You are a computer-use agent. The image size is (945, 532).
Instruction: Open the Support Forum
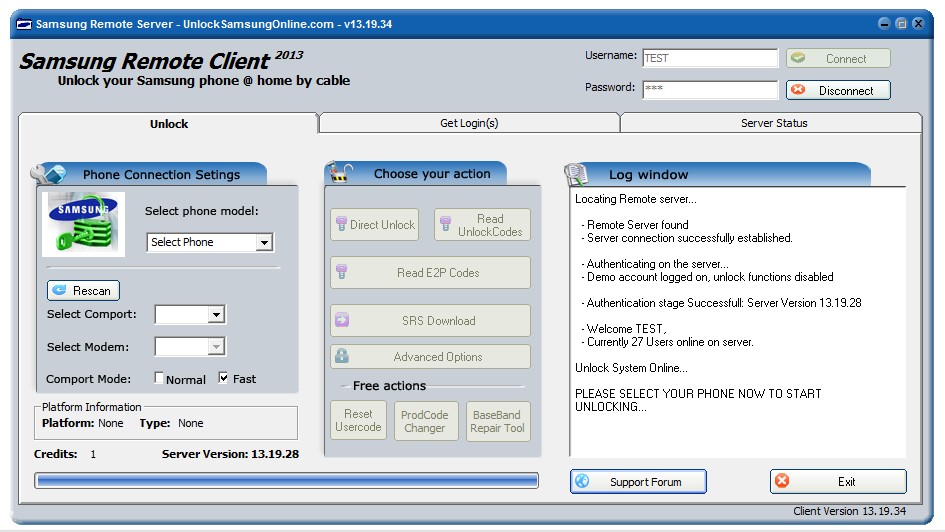(638, 481)
